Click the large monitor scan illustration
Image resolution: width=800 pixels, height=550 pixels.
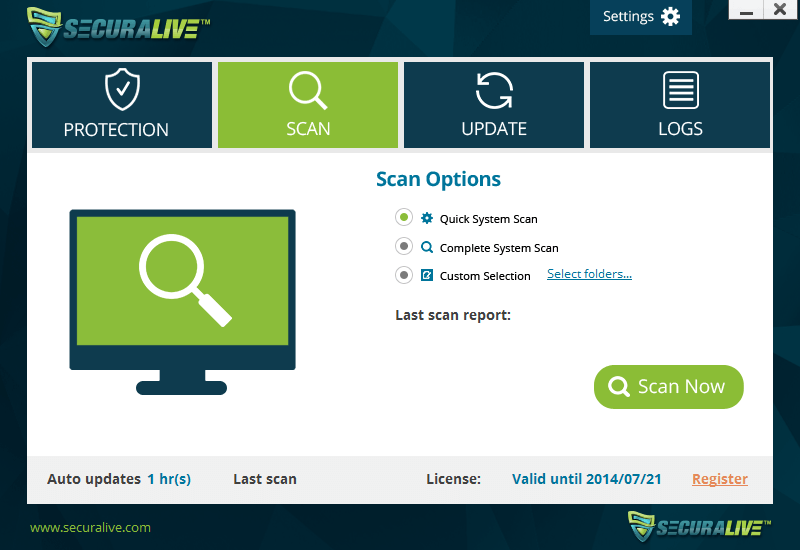tap(182, 302)
